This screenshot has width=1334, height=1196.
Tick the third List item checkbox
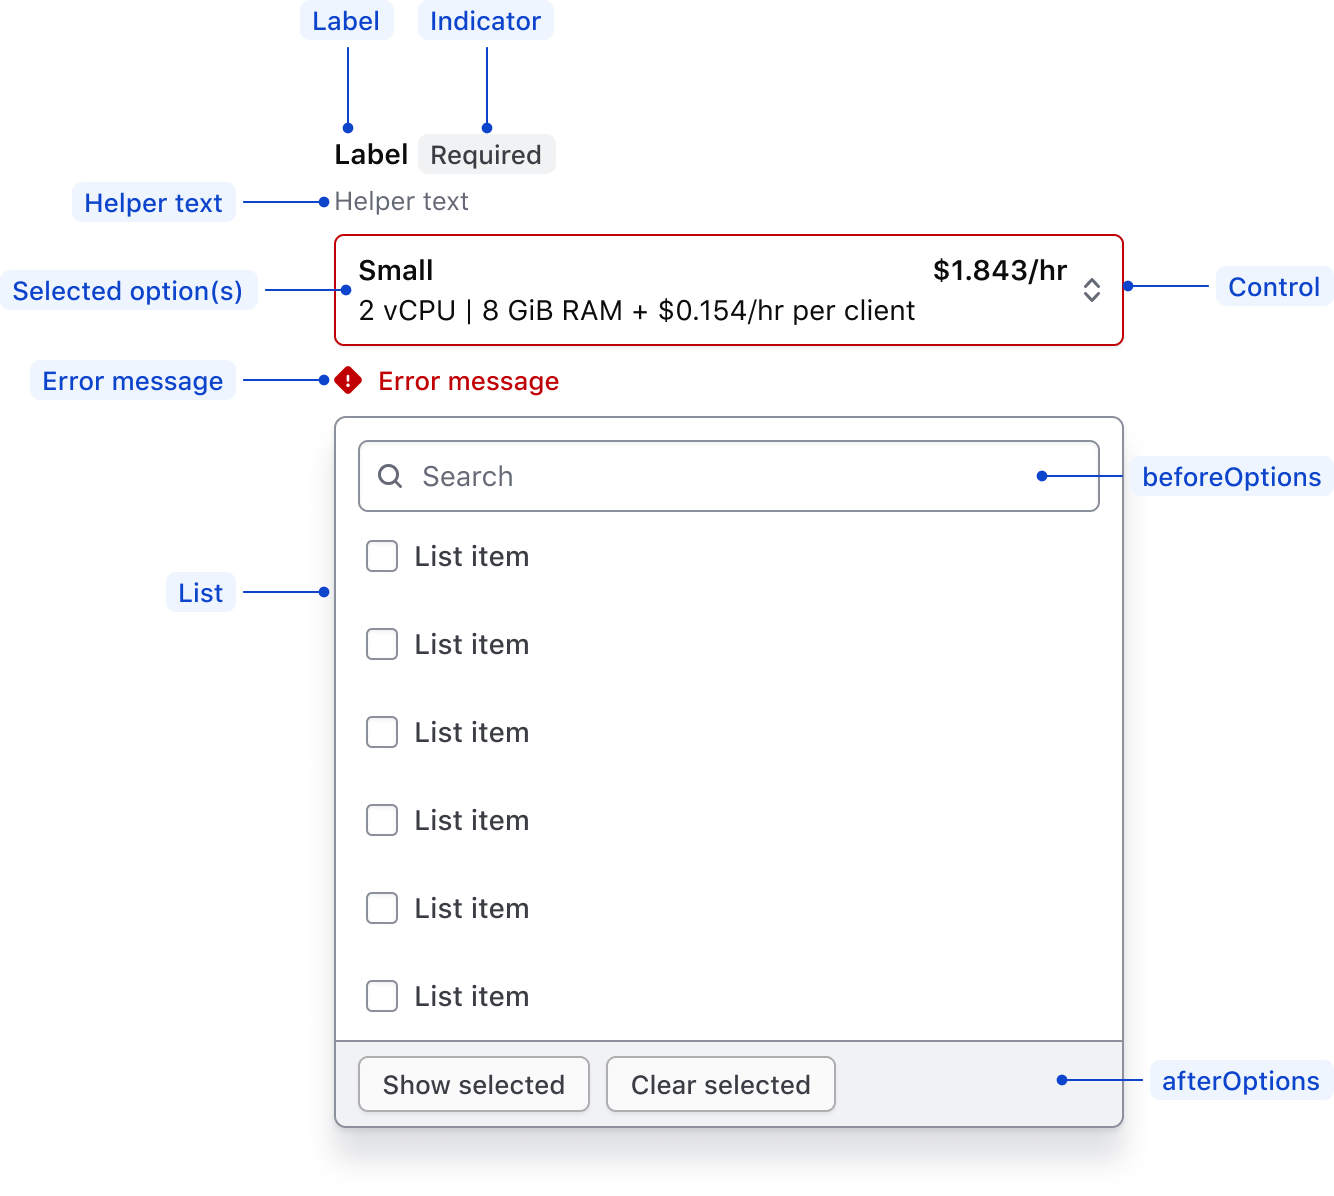(x=382, y=732)
